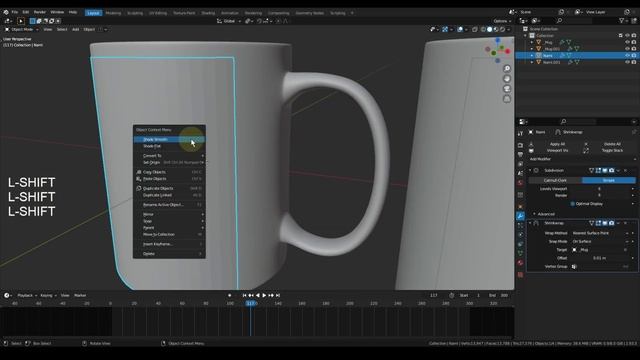Viewport: 640px width, 360px height.
Task: Open the Convert To submenu
Action: [x=169, y=156]
